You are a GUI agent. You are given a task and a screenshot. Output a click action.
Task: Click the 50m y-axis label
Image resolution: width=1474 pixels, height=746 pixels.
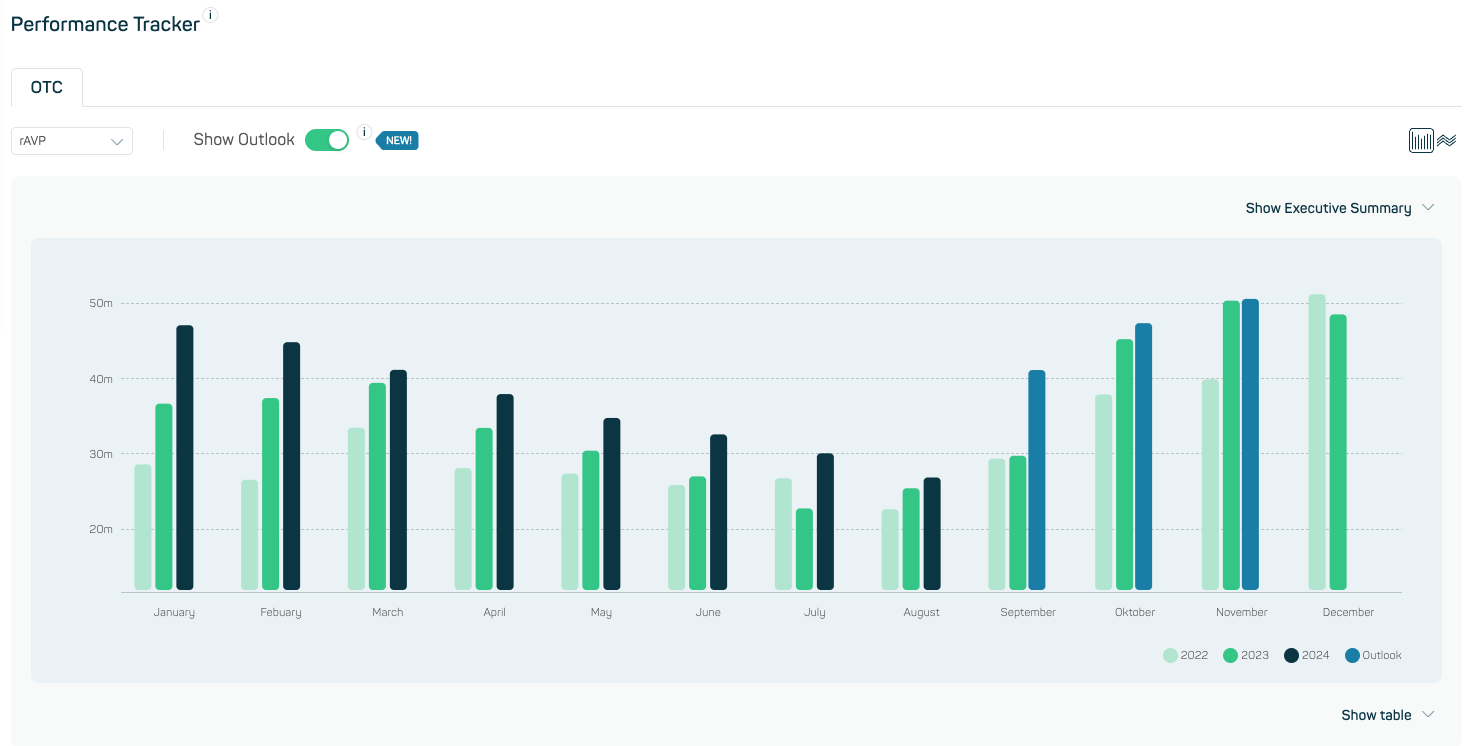(101, 303)
